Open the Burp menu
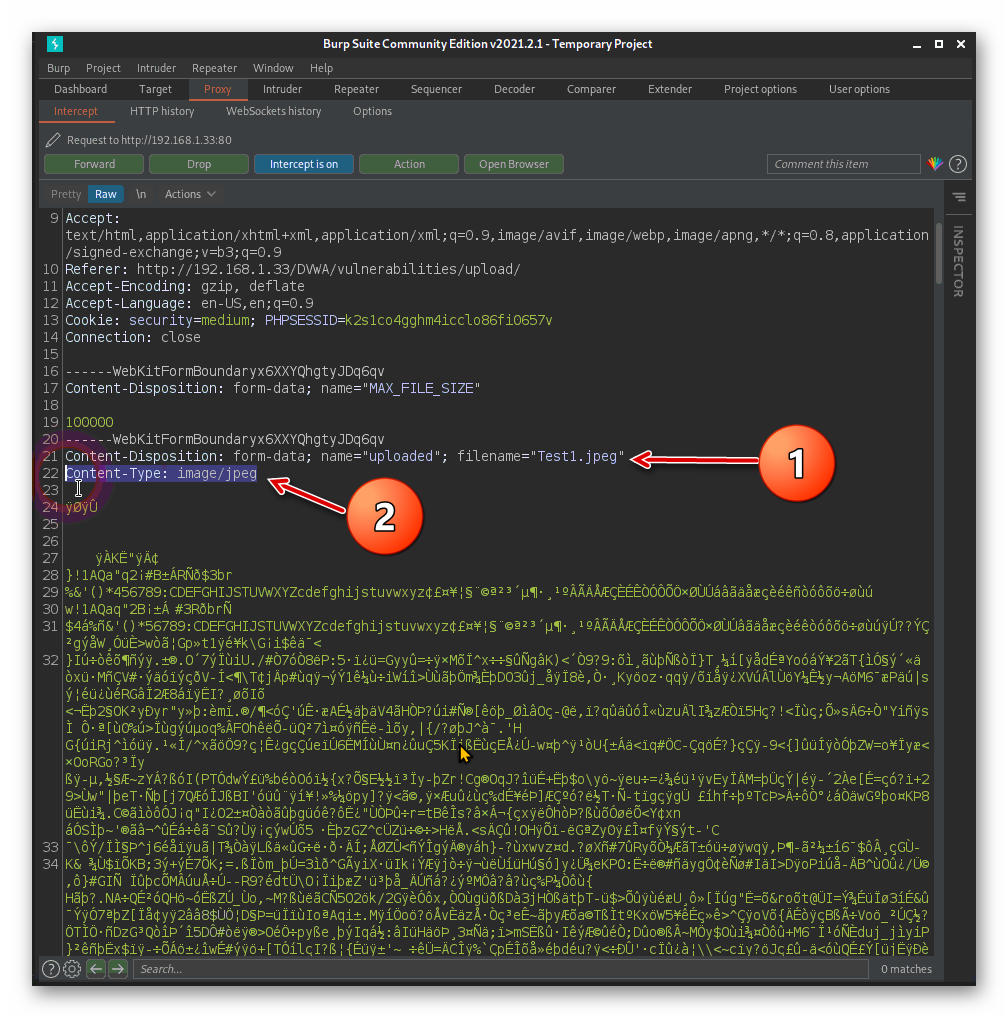Screen dimensions: 1008x1018 click(58, 68)
